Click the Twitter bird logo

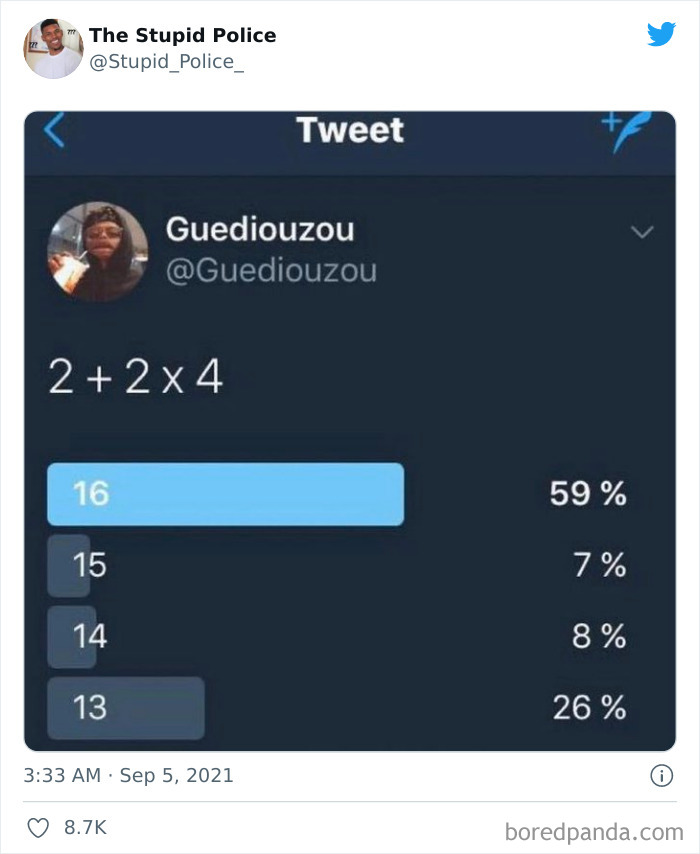click(x=661, y=35)
